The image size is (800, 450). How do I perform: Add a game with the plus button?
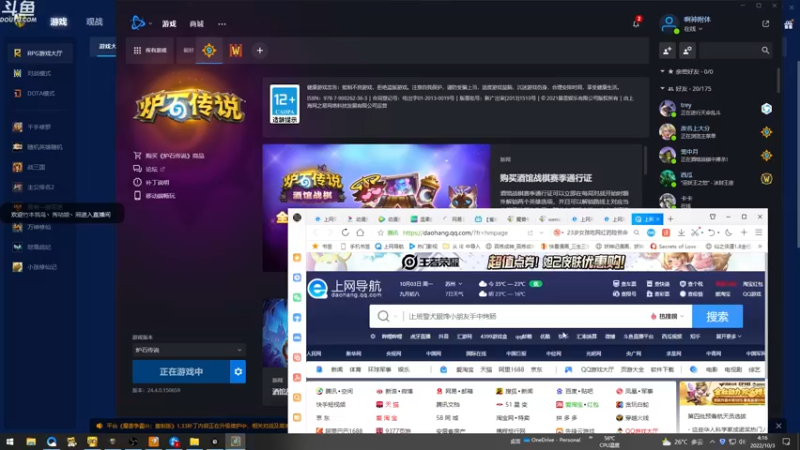pyautogui.click(x=260, y=51)
